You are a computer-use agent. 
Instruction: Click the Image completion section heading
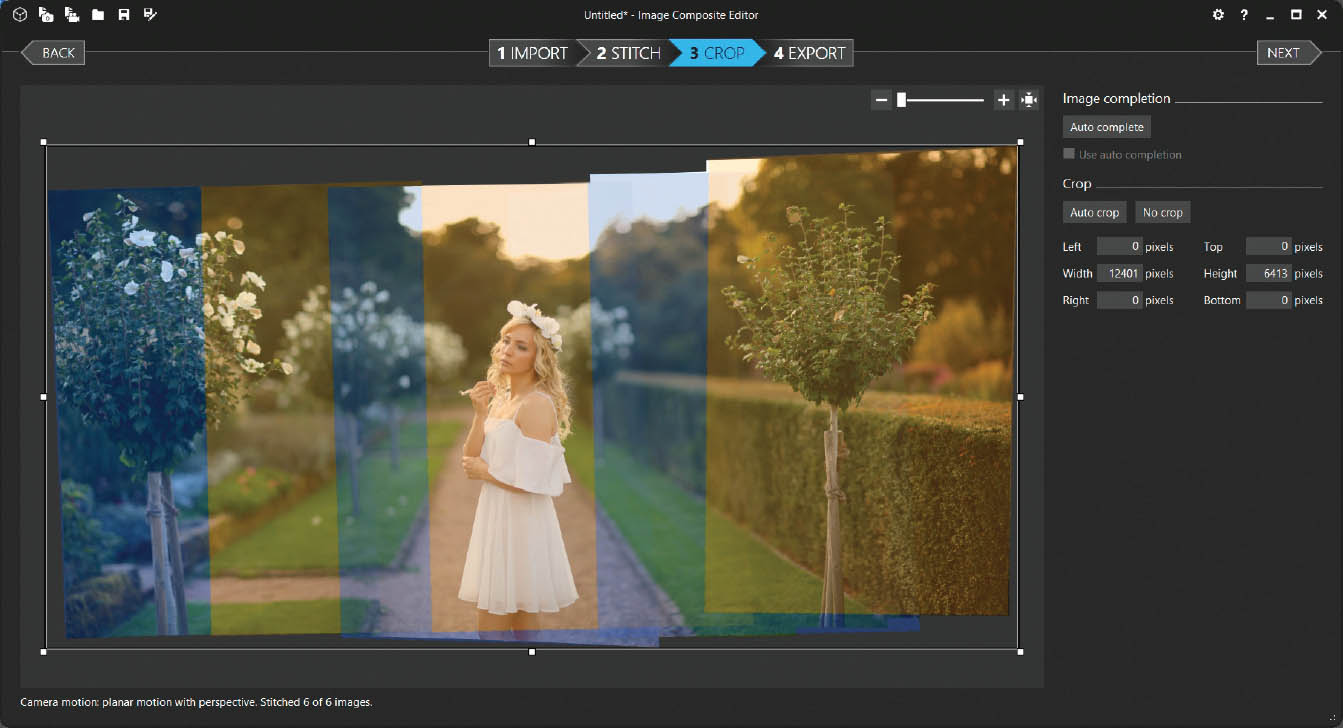coord(1116,98)
